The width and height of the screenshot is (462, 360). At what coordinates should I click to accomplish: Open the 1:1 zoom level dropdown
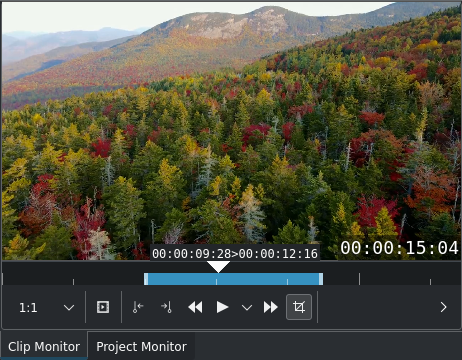46,307
